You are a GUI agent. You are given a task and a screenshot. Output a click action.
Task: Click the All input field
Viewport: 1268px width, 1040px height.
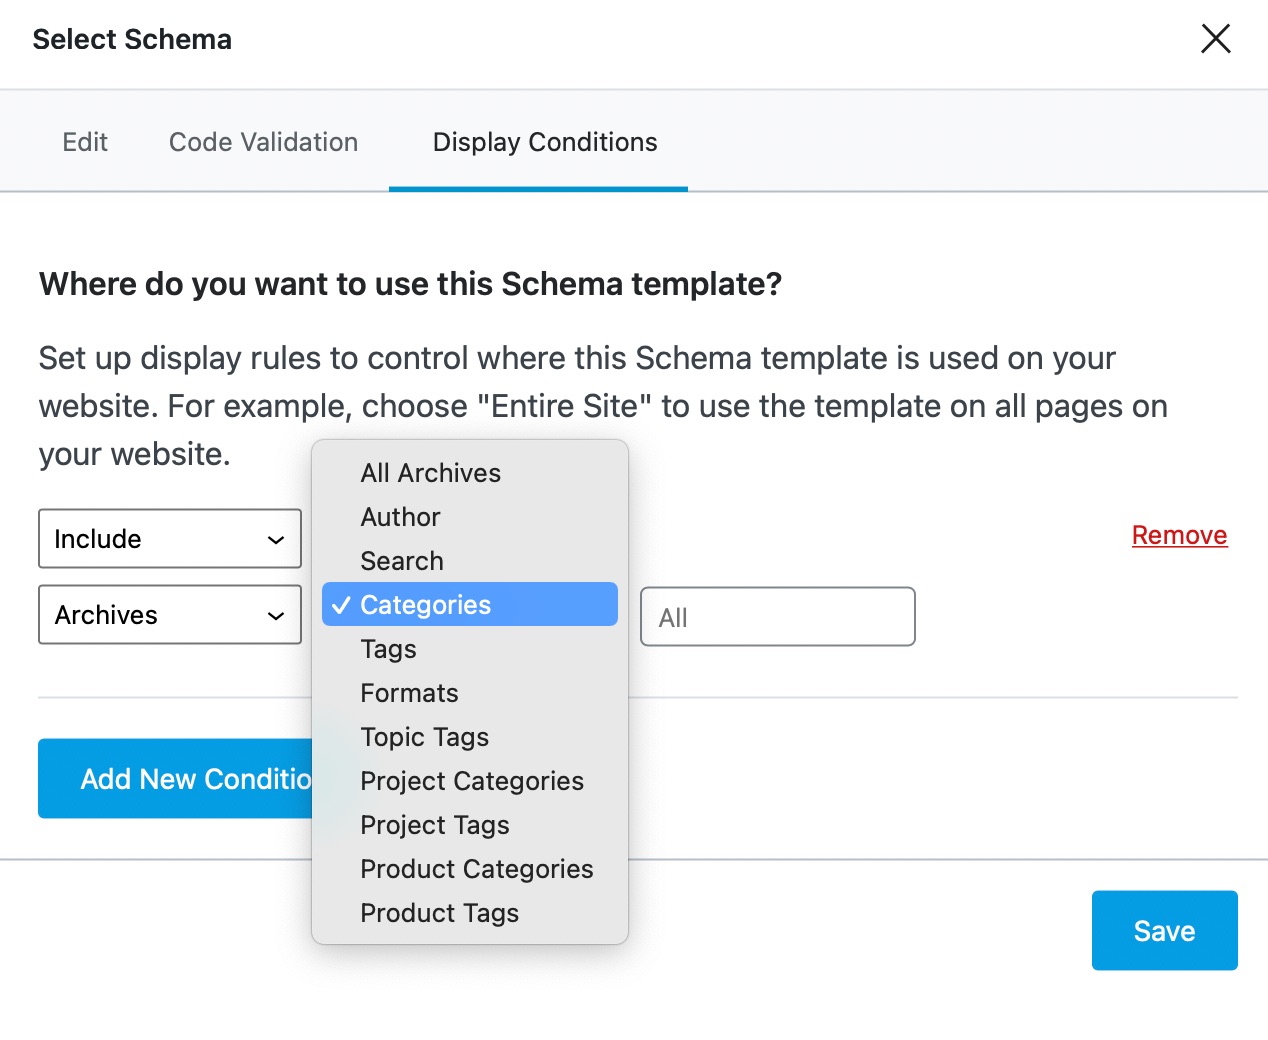[778, 617]
